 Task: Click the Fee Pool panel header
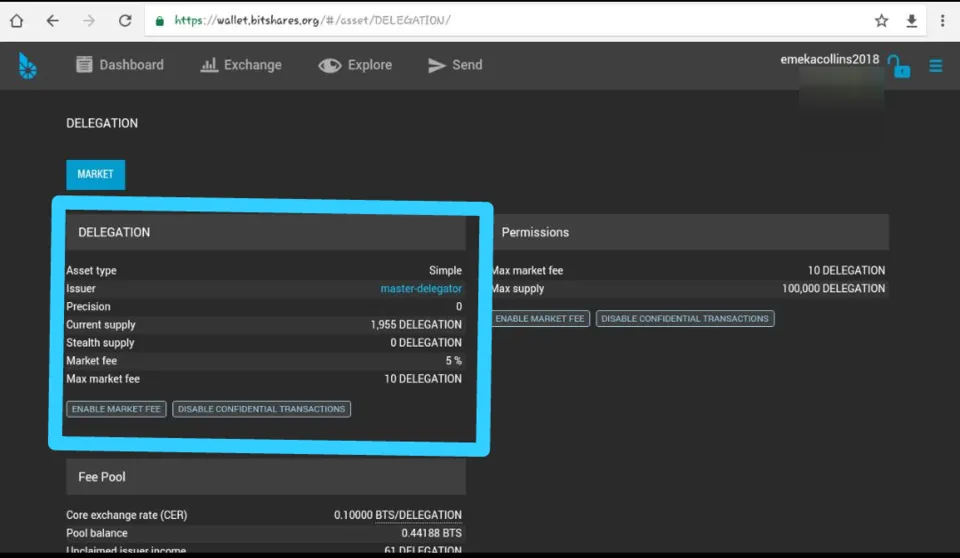266,477
